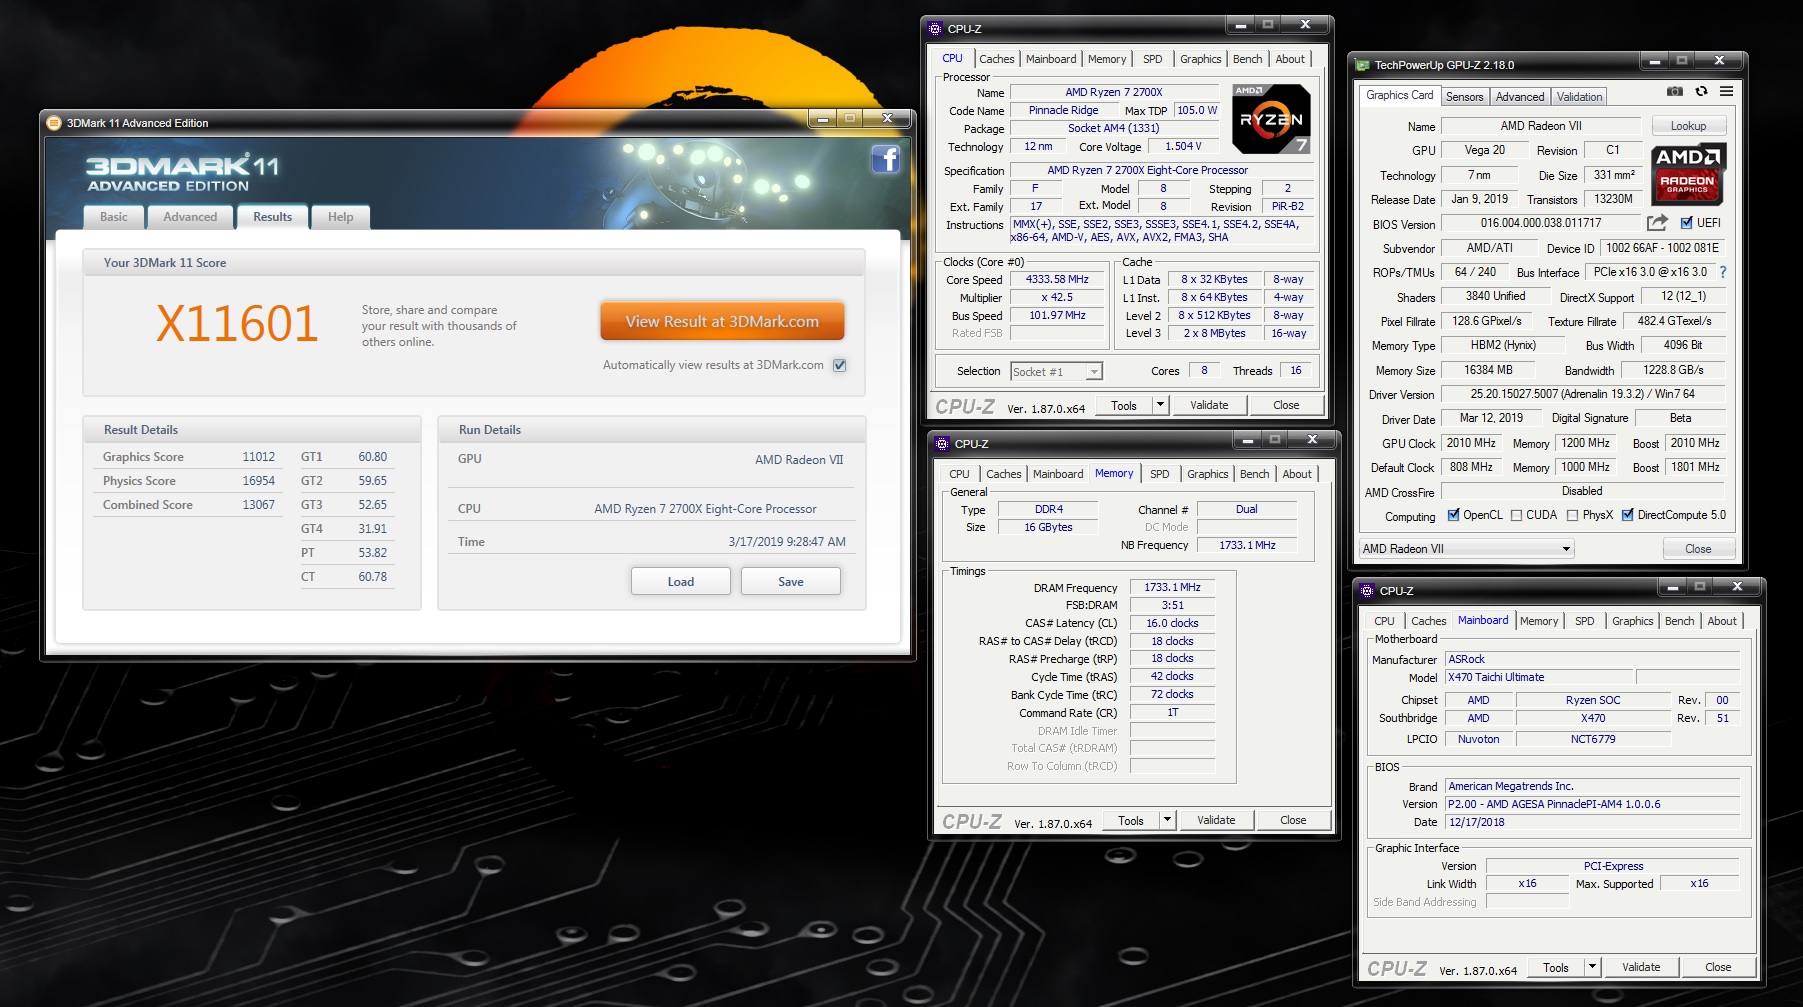Click the CPU-Z Mainboard window title bar icon

(x=1367, y=591)
